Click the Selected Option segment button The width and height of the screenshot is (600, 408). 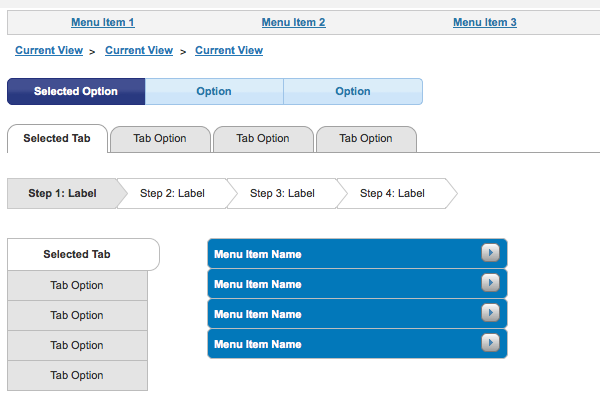point(76,91)
